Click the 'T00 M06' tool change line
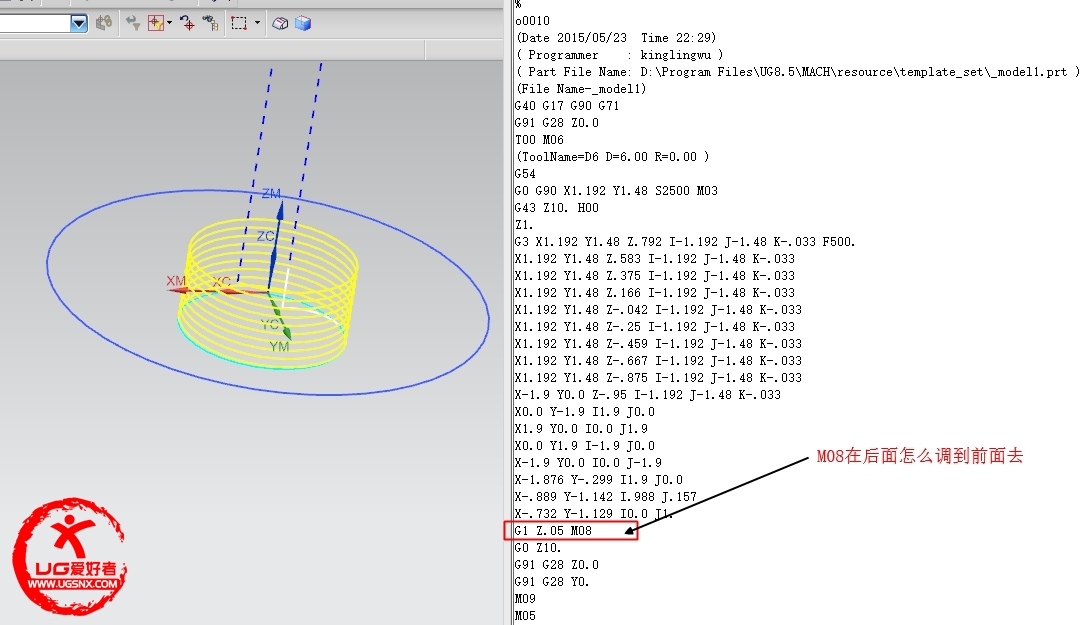The image size is (1088, 625). click(x=539, y=139)
